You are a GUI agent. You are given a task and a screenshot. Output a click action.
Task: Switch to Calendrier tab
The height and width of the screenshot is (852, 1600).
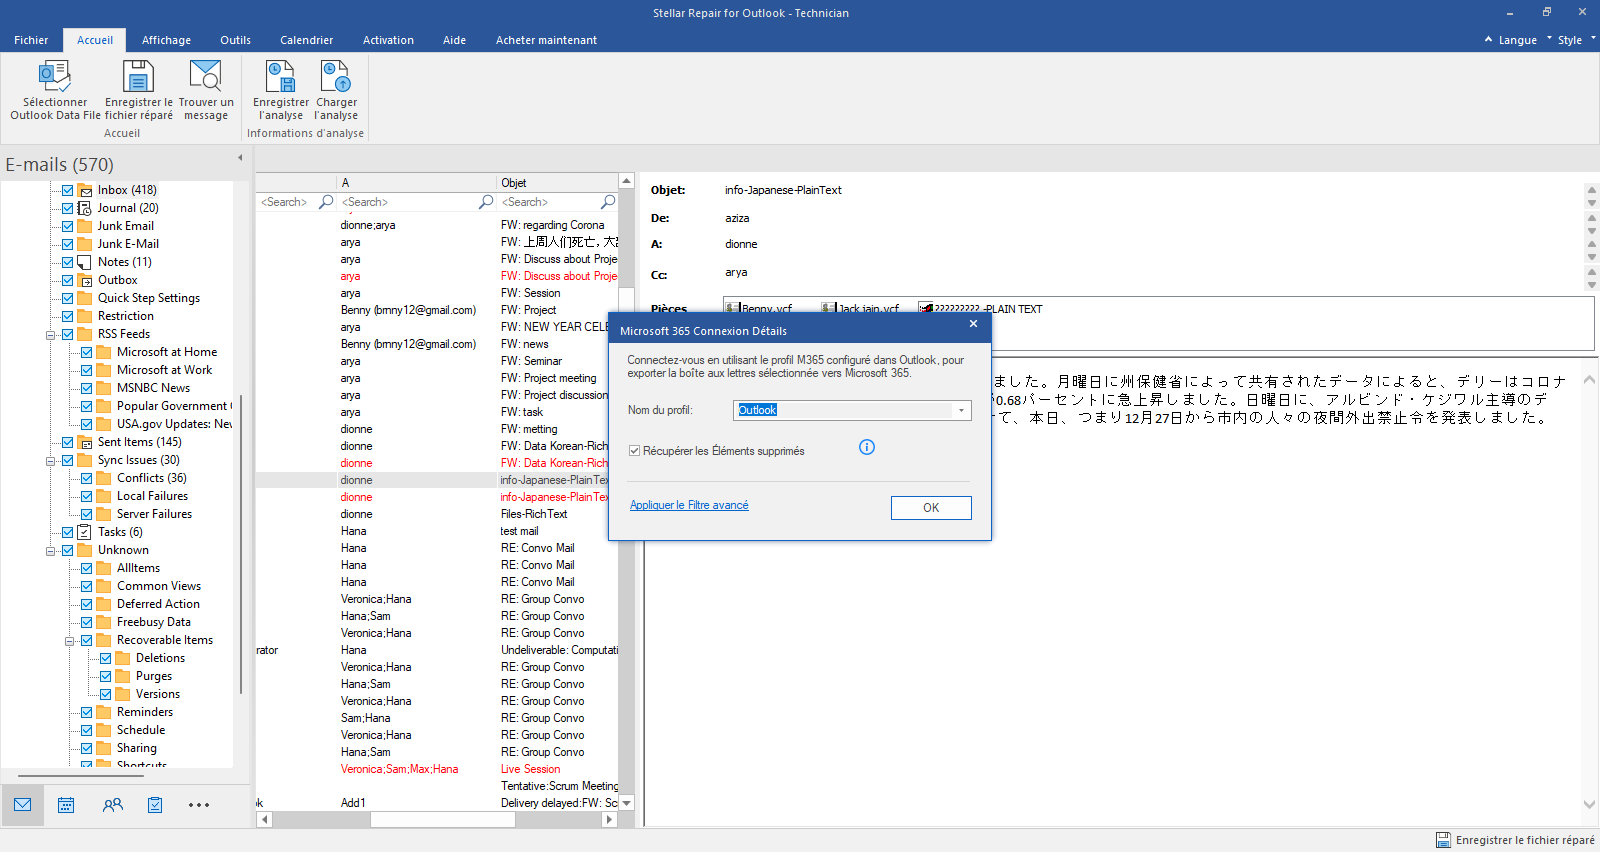coord(306,40)
